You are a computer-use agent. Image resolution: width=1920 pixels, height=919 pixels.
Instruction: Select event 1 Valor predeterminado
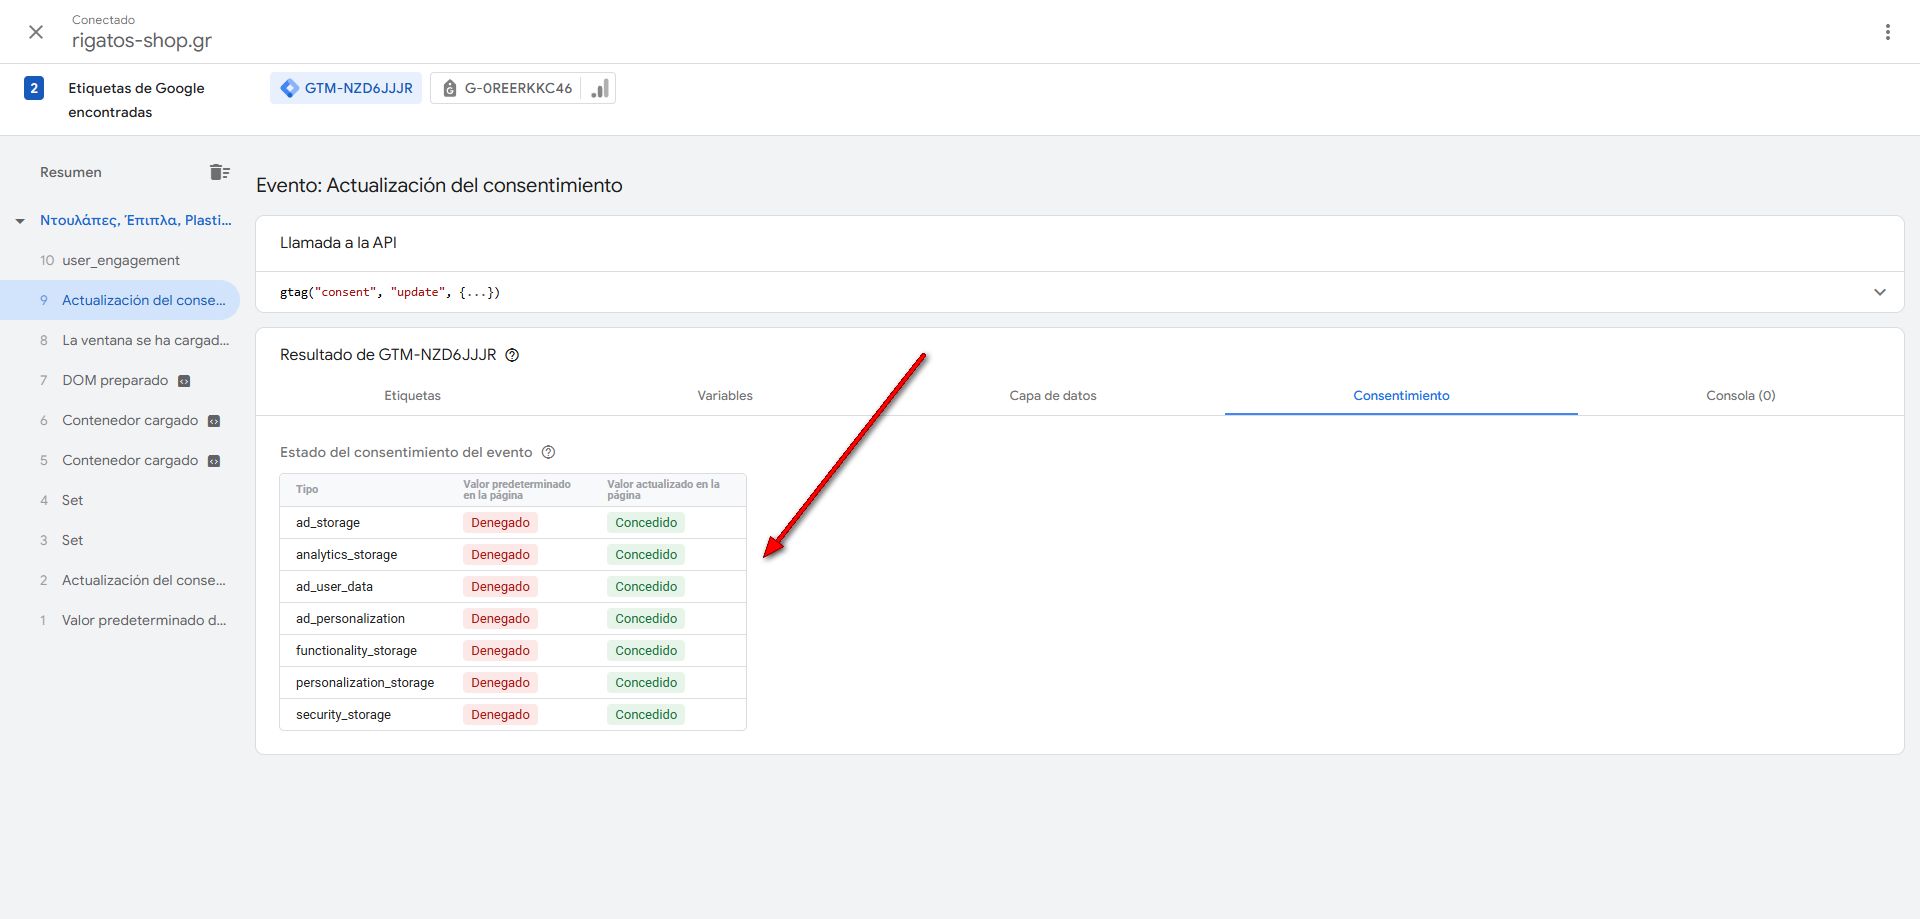coord(120,620)
